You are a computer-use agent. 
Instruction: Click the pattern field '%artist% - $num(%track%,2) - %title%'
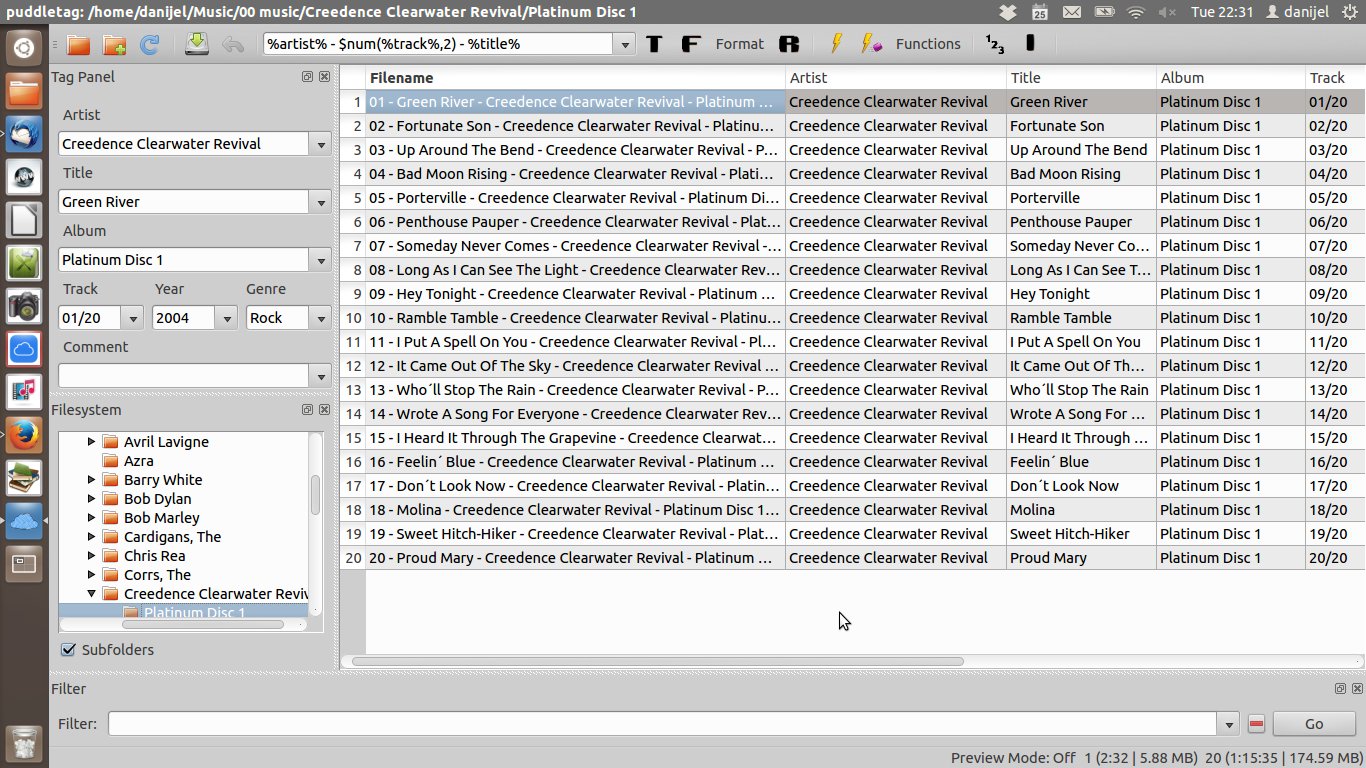pyautogui.click(x=439, y=44)
